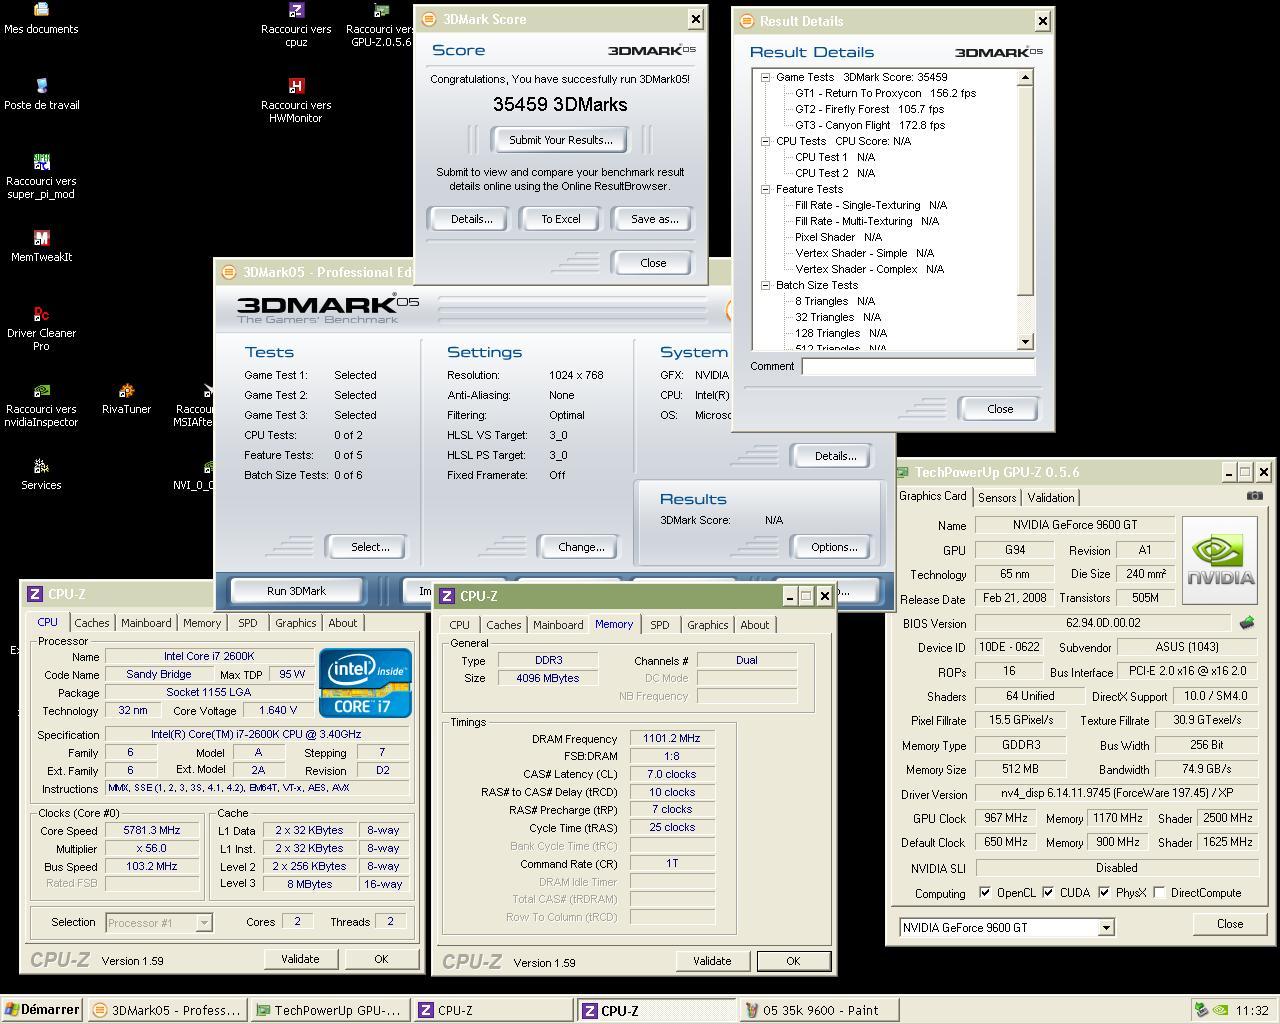The image size is (1280, 1024).
Task: Click the Close button in GPU-Z
Action: point(1229,924)
